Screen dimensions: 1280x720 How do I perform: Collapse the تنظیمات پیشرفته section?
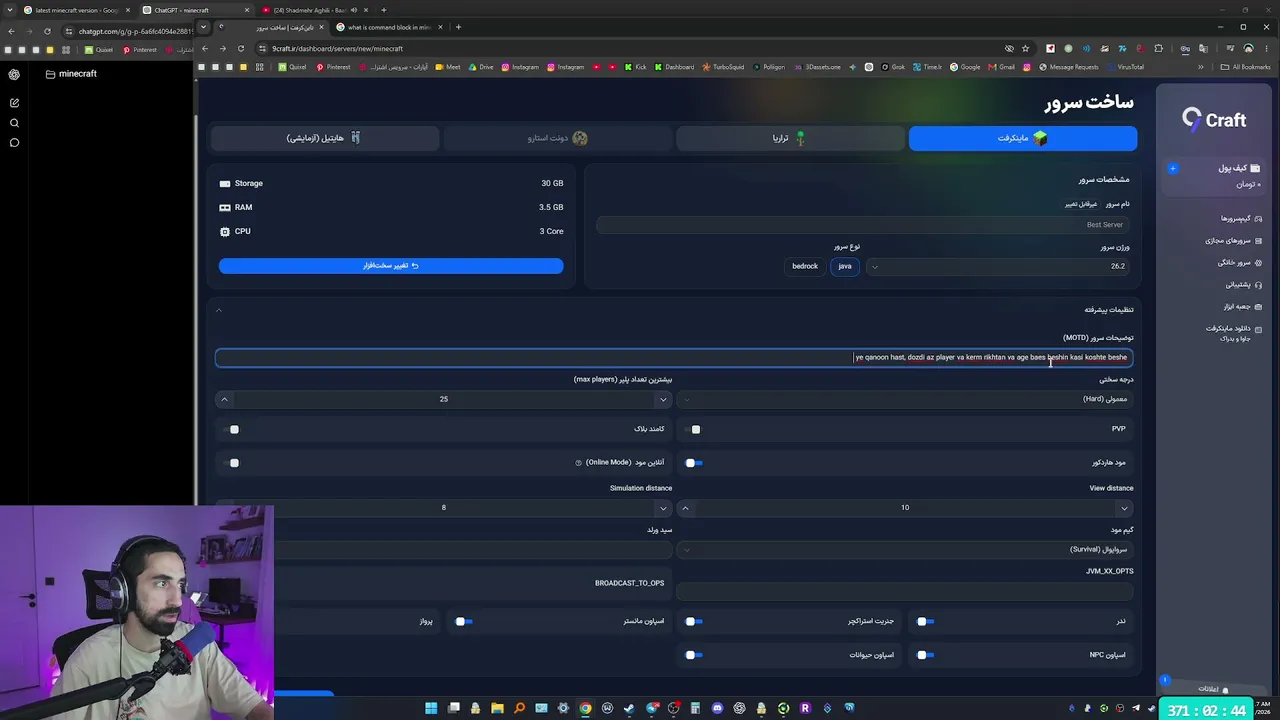(218, 310)
